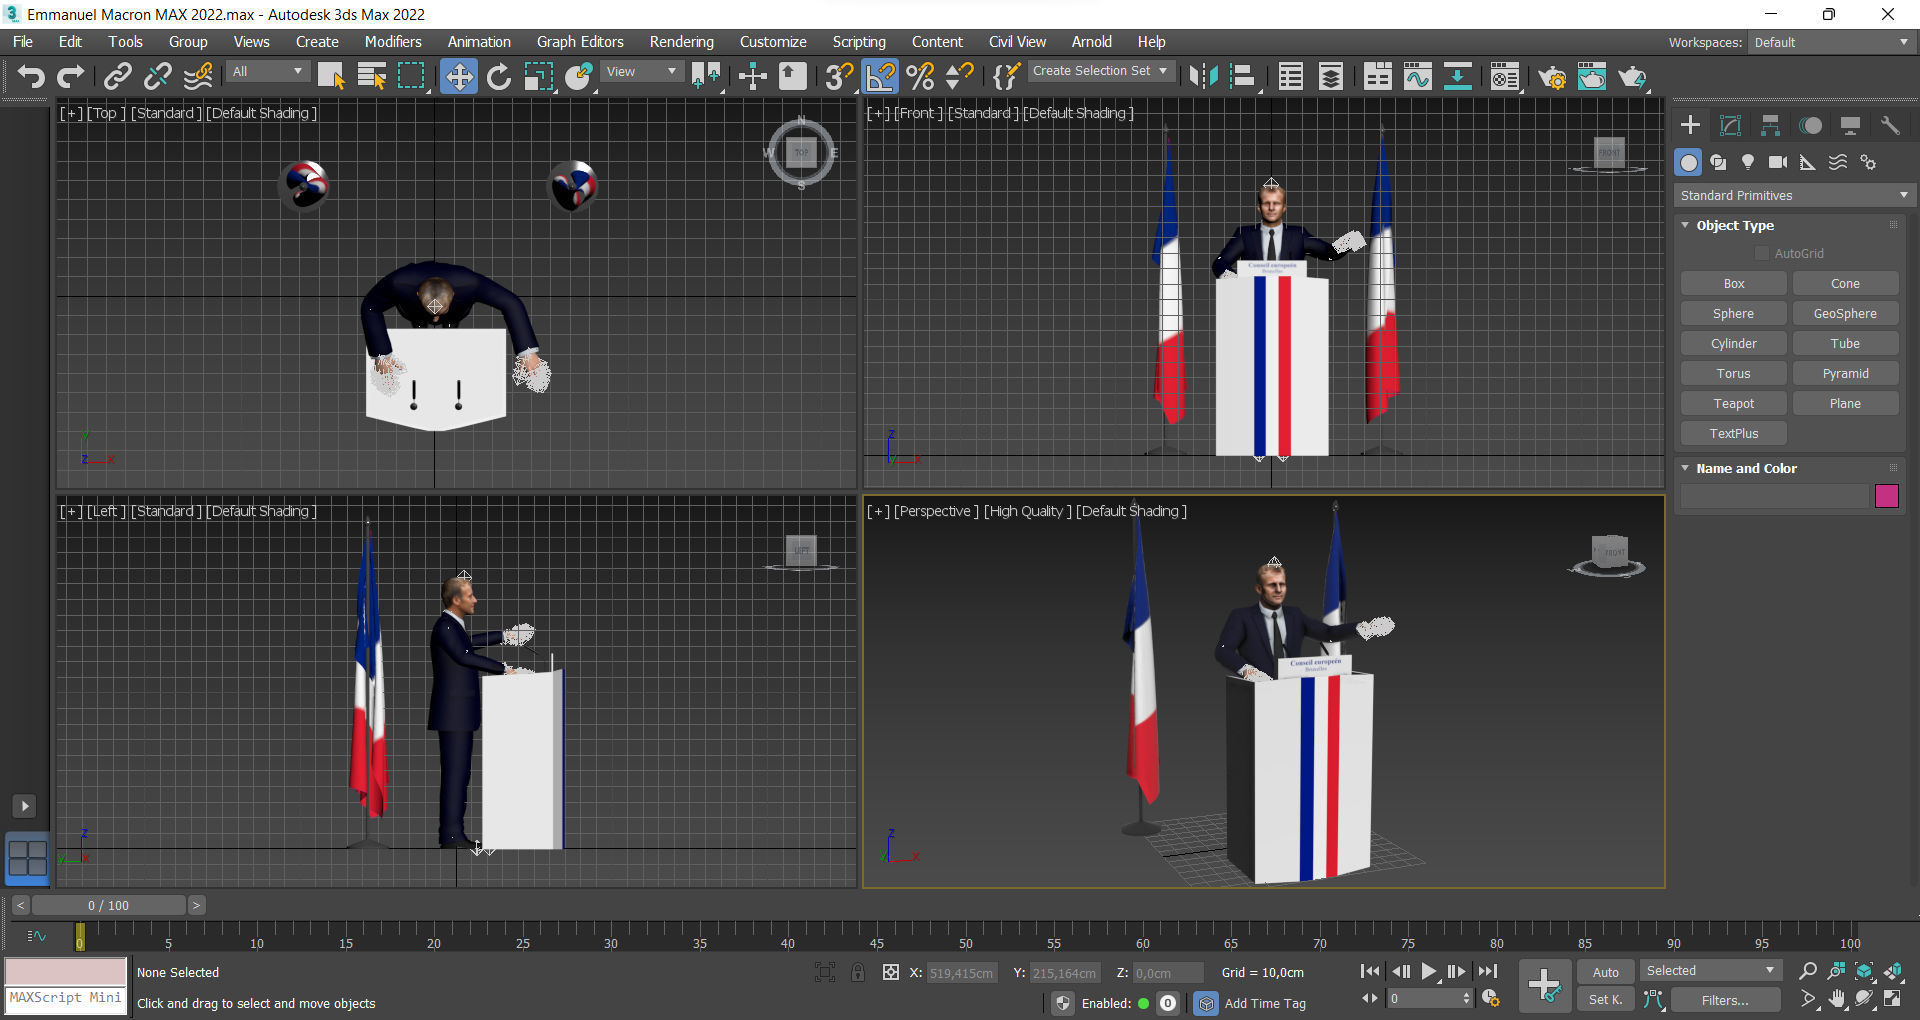
Task: Open the Render Setup icon
Action: [1552, 76]
